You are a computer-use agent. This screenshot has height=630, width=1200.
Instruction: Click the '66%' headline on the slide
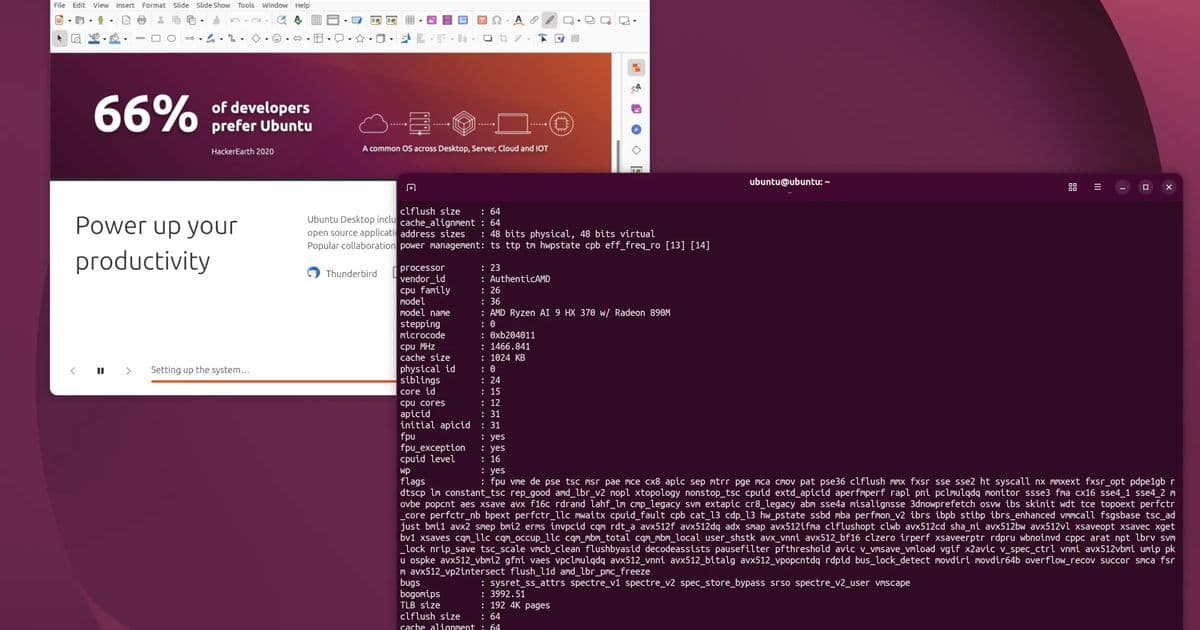point(145,115)
